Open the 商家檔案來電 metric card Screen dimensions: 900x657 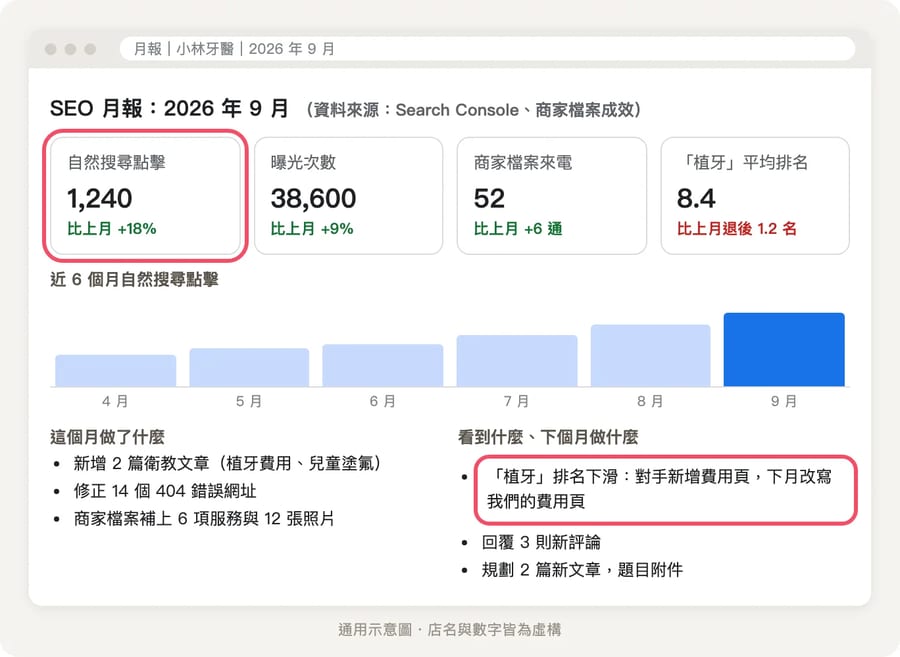point(552,196)
